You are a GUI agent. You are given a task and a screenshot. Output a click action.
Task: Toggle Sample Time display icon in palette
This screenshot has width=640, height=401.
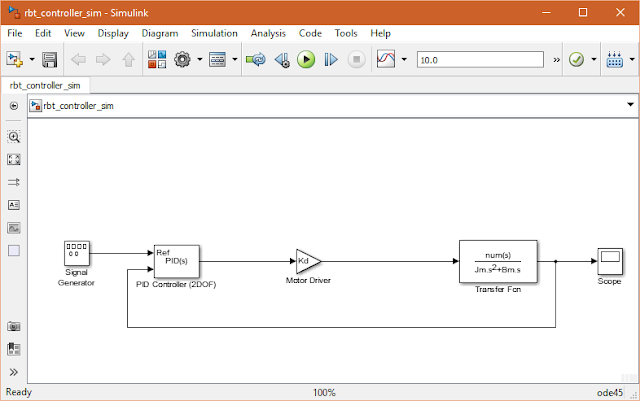(14, 182)
